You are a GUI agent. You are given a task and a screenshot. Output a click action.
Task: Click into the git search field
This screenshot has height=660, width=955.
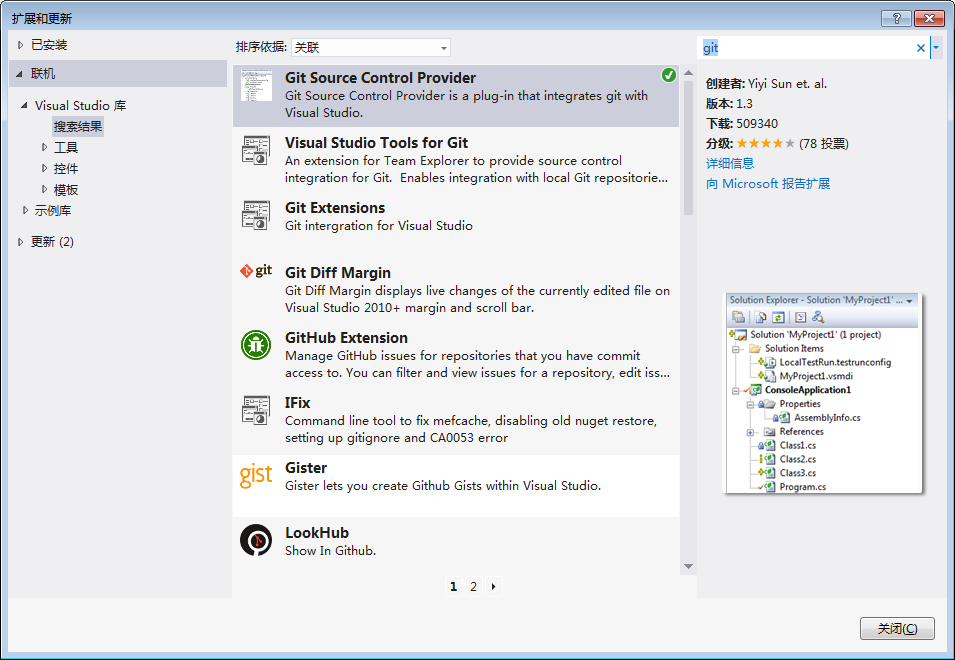click(806, 47)
